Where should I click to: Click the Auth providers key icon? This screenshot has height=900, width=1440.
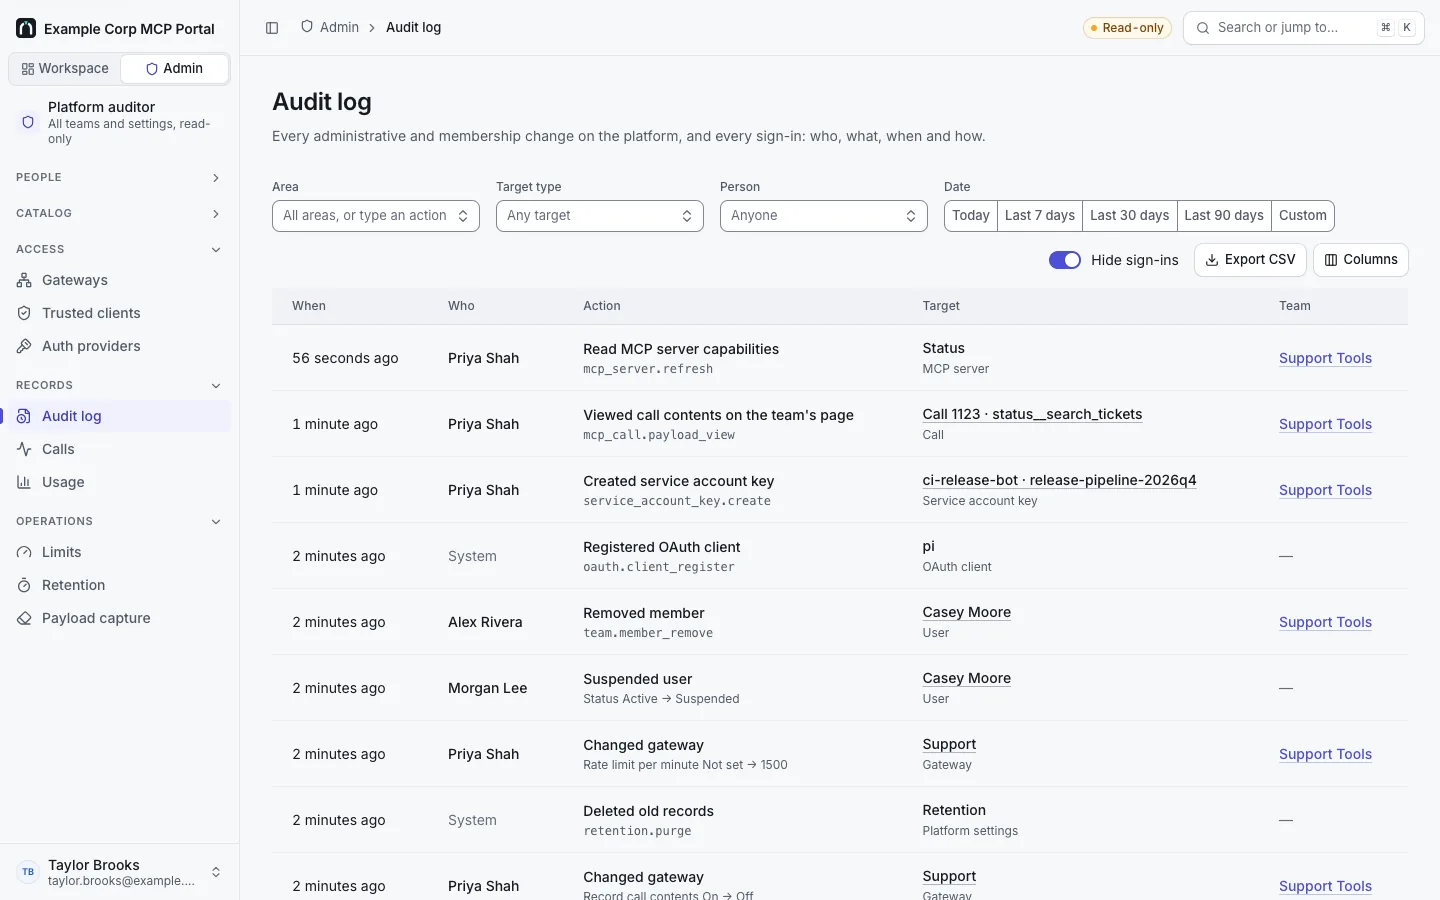pyautogui.click(x=24, y=346)
